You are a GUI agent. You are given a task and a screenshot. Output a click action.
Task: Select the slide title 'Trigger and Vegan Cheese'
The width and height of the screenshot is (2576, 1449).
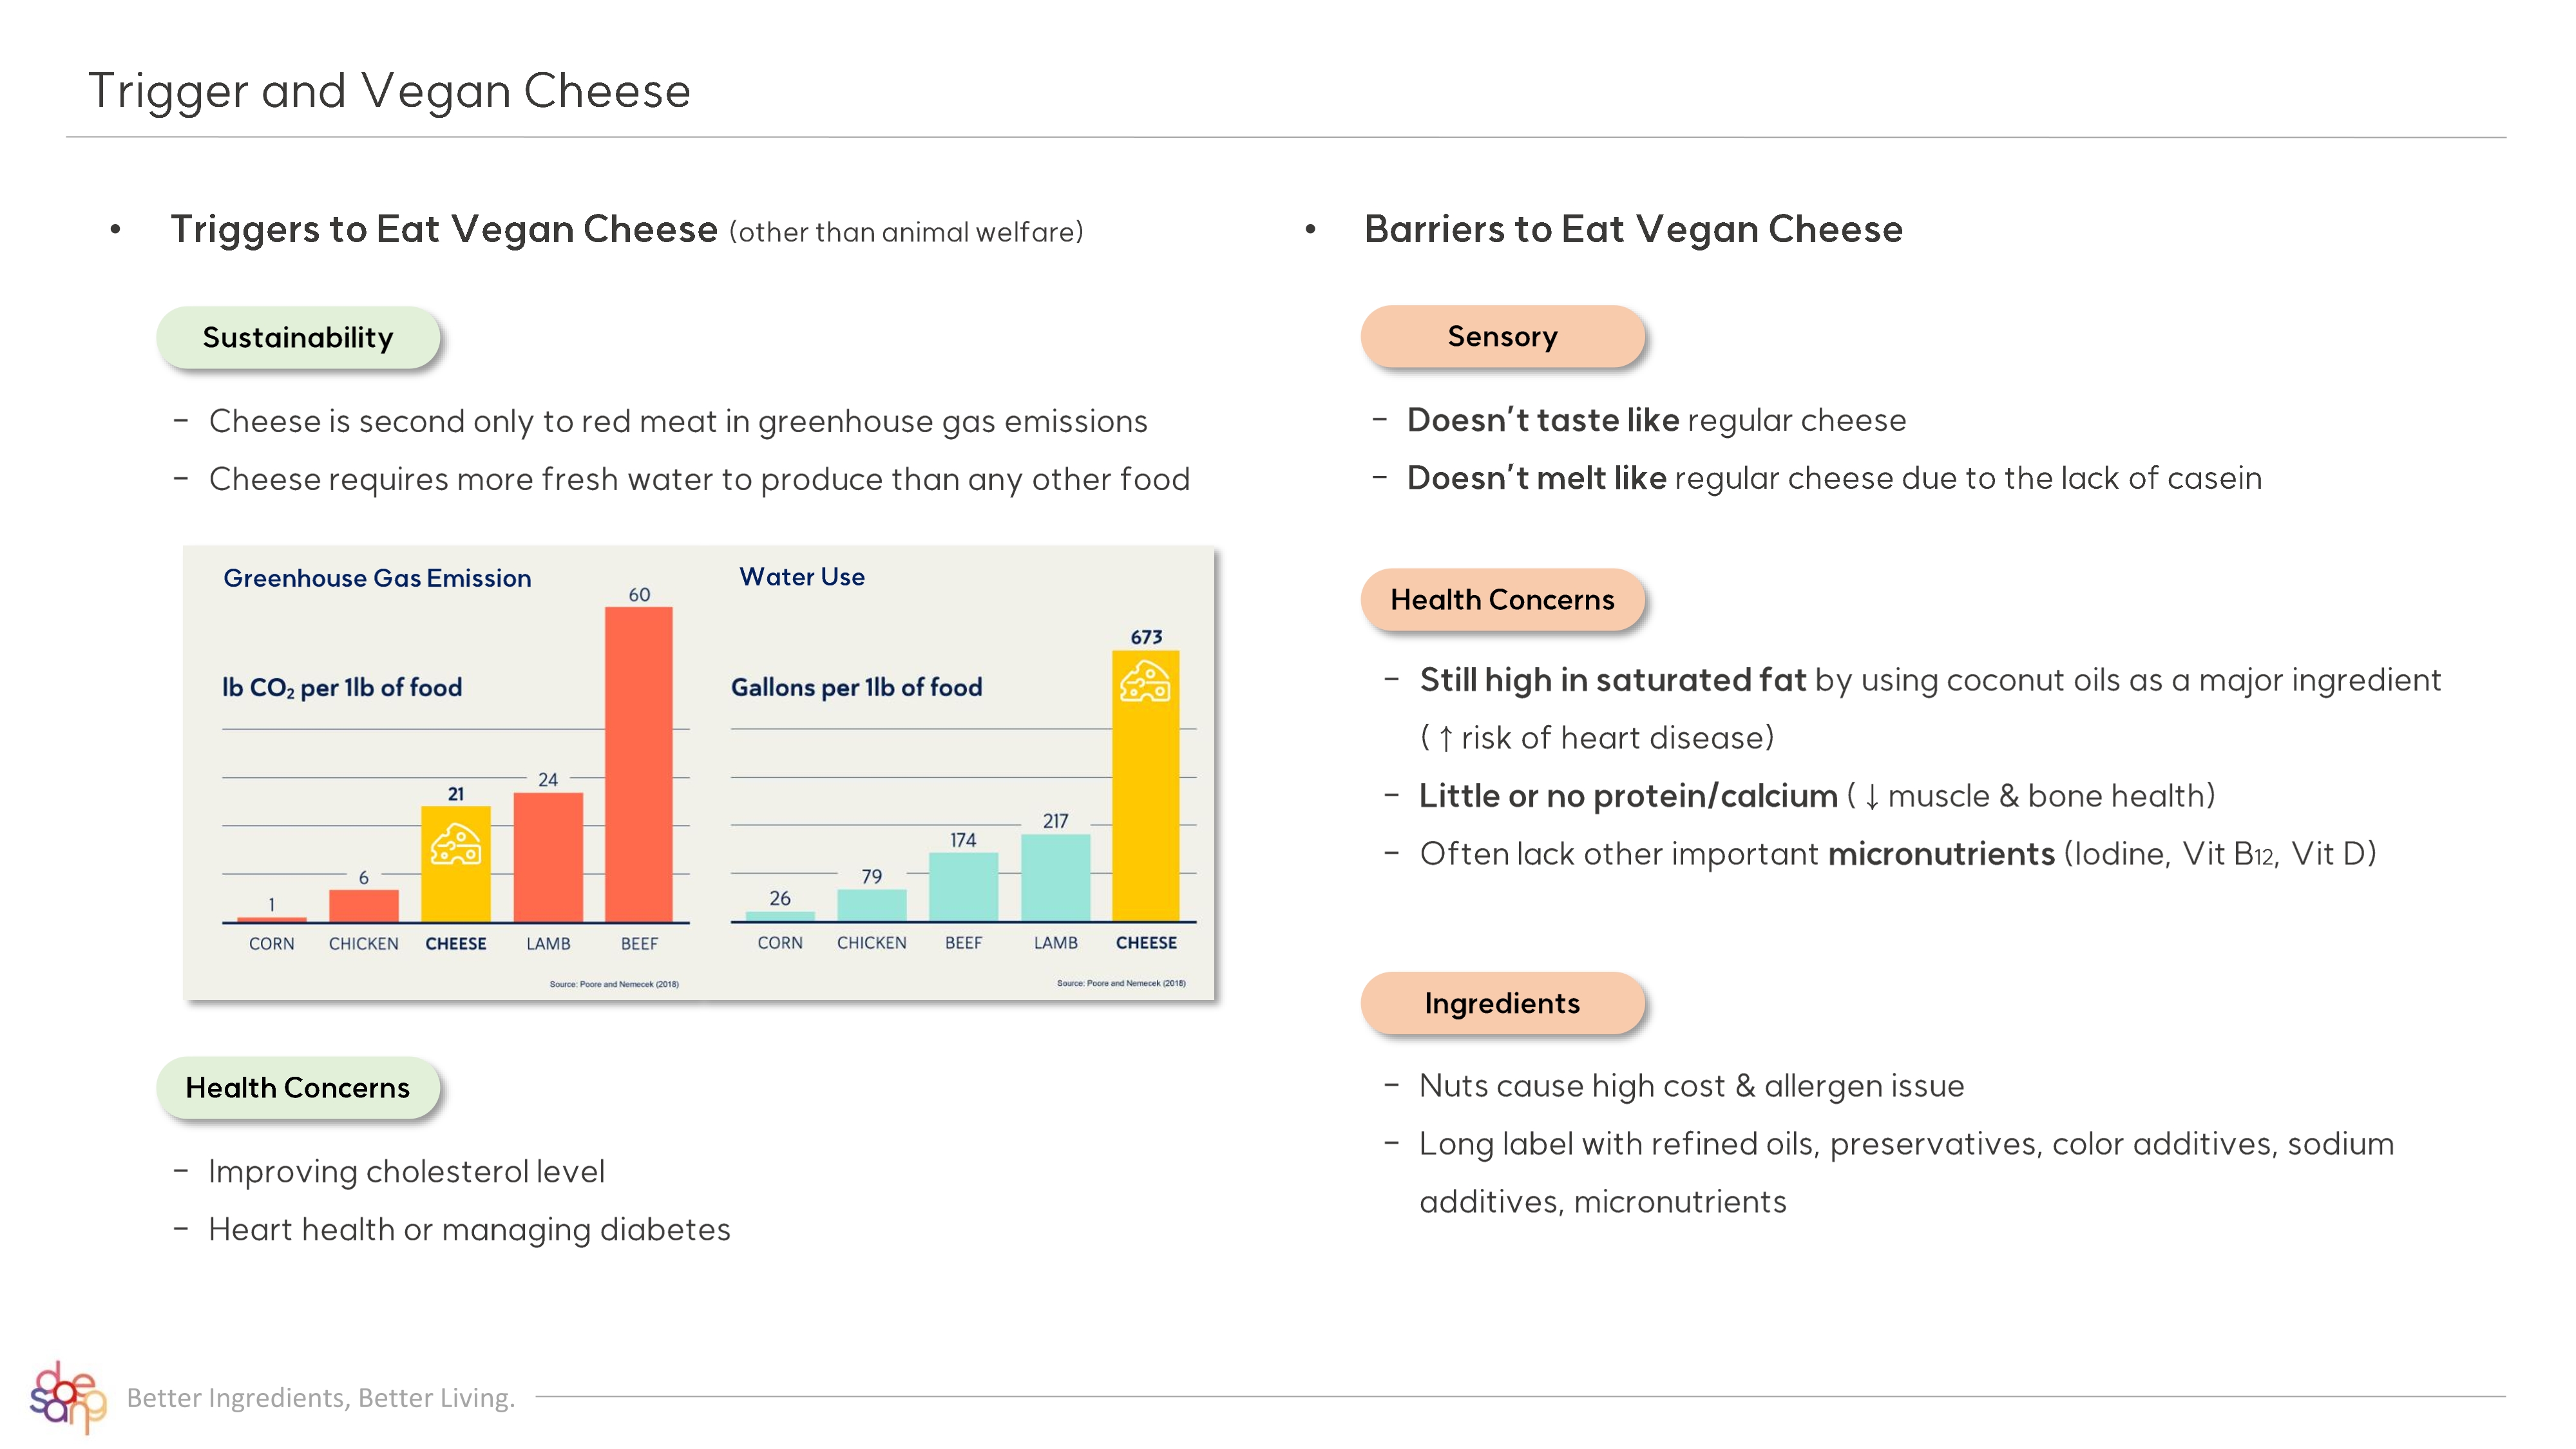coord(390,91)
